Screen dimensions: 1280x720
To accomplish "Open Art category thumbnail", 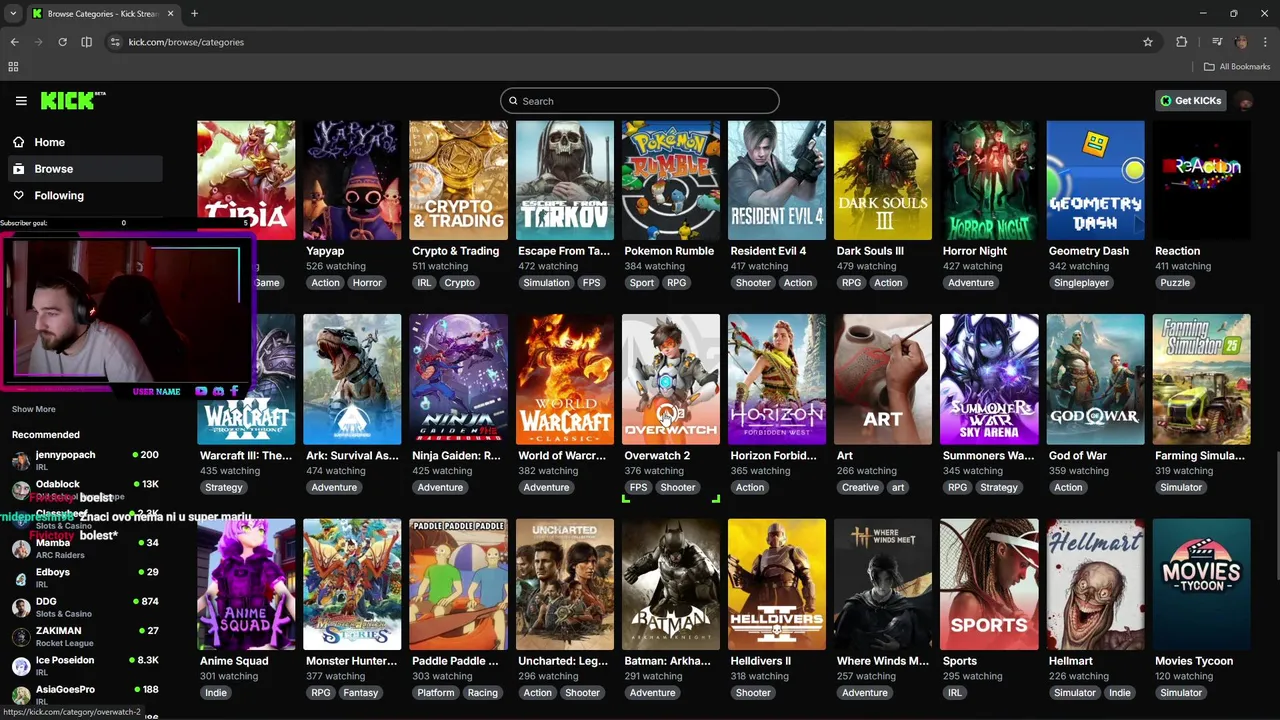I will click(x=883, y=379).
